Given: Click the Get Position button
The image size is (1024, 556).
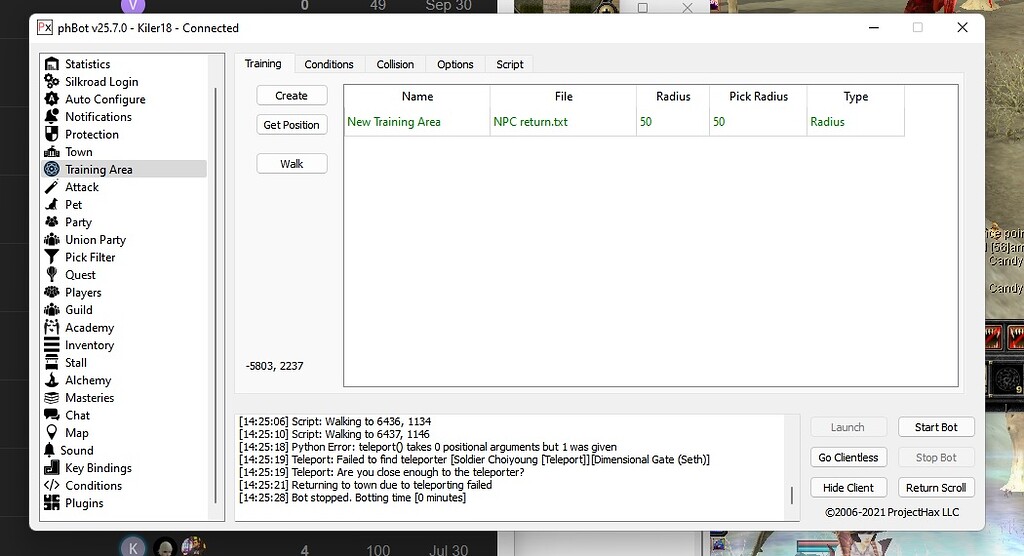Looking at the screenshot, I should [x=291, y=125].
